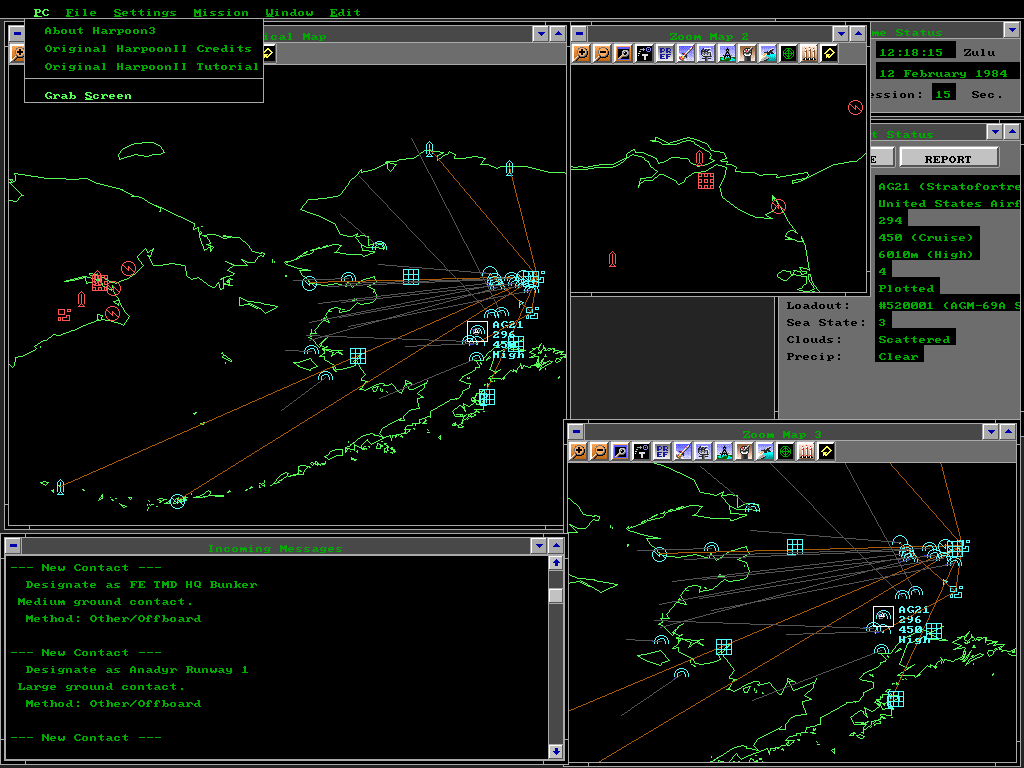Click the track unit icon in Zoom Map 2
The width and height of the screenshot is (1024, 768).
644,54
